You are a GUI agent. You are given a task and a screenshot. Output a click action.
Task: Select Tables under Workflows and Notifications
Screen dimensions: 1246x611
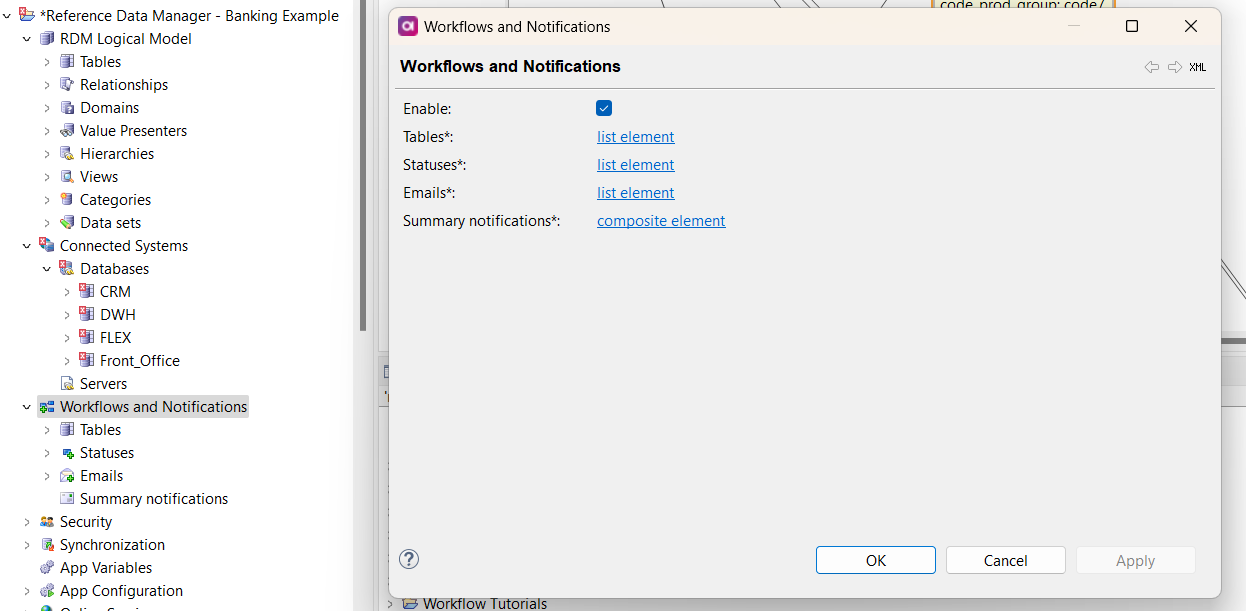pos(100,429)
